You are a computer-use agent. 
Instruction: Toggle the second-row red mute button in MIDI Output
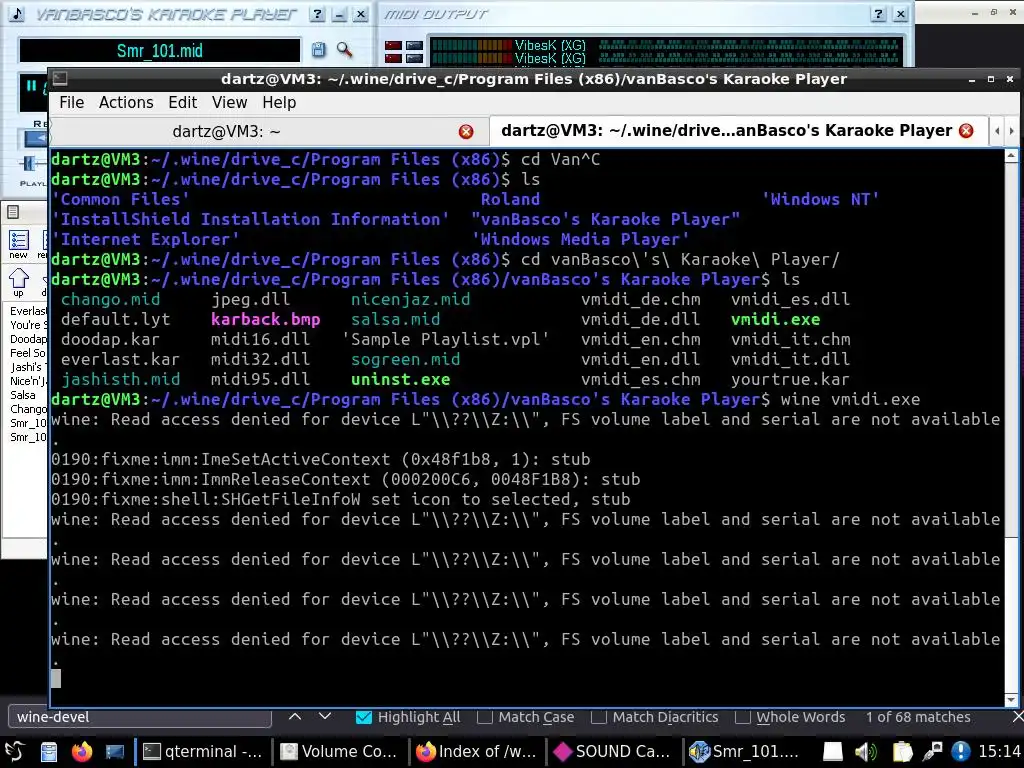393,58
